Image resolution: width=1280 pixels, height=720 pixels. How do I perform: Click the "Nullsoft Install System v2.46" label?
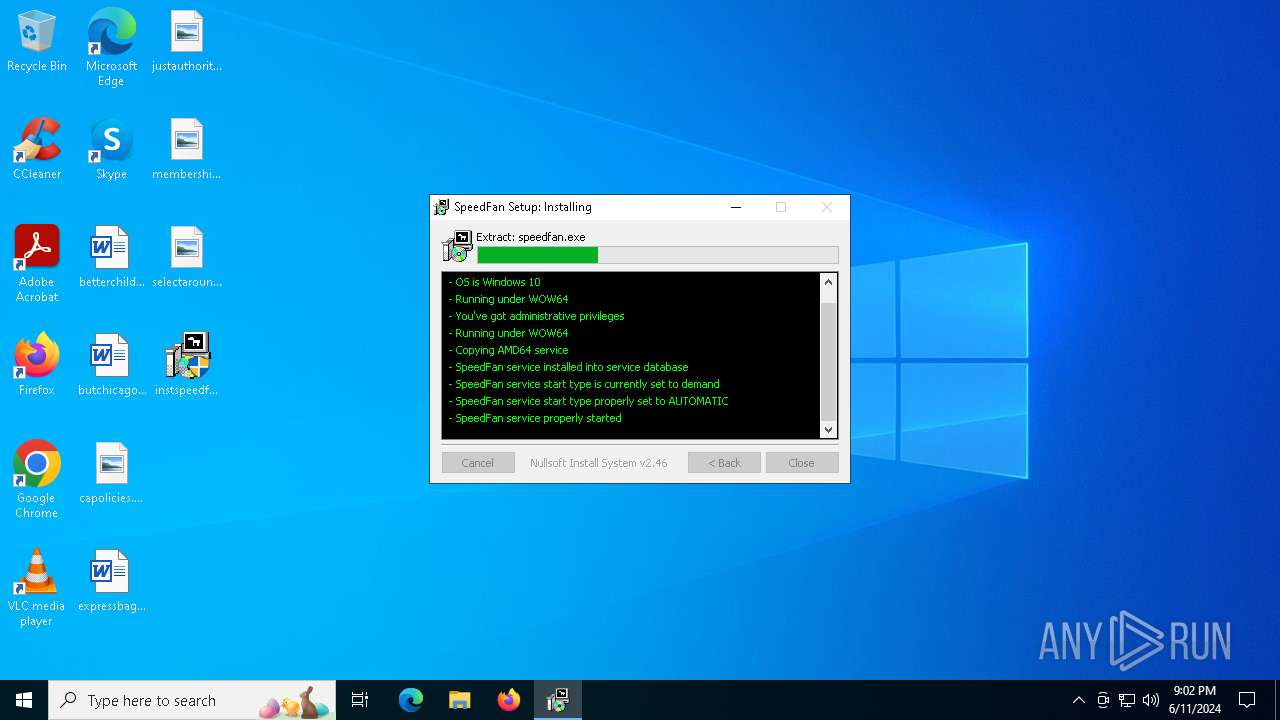[599, 463]
